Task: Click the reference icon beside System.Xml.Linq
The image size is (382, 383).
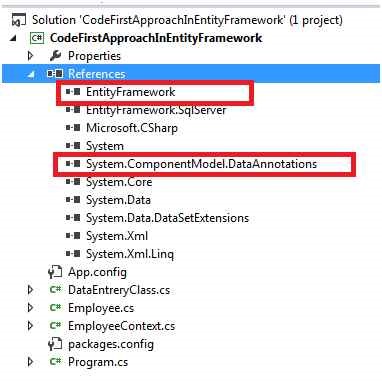Action: 73,254
